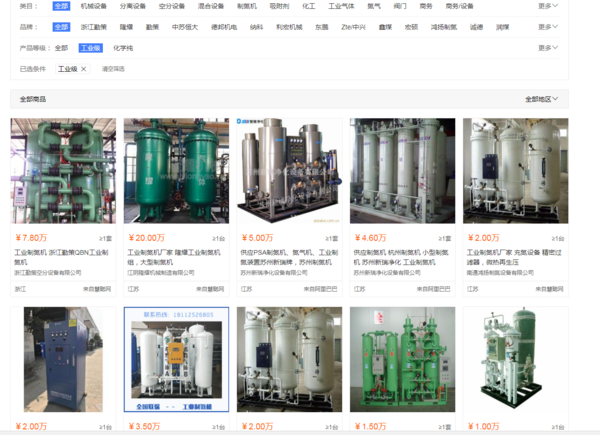
Task: Expand more brands in 品牌 row
Action: click(x=547, y=27)
